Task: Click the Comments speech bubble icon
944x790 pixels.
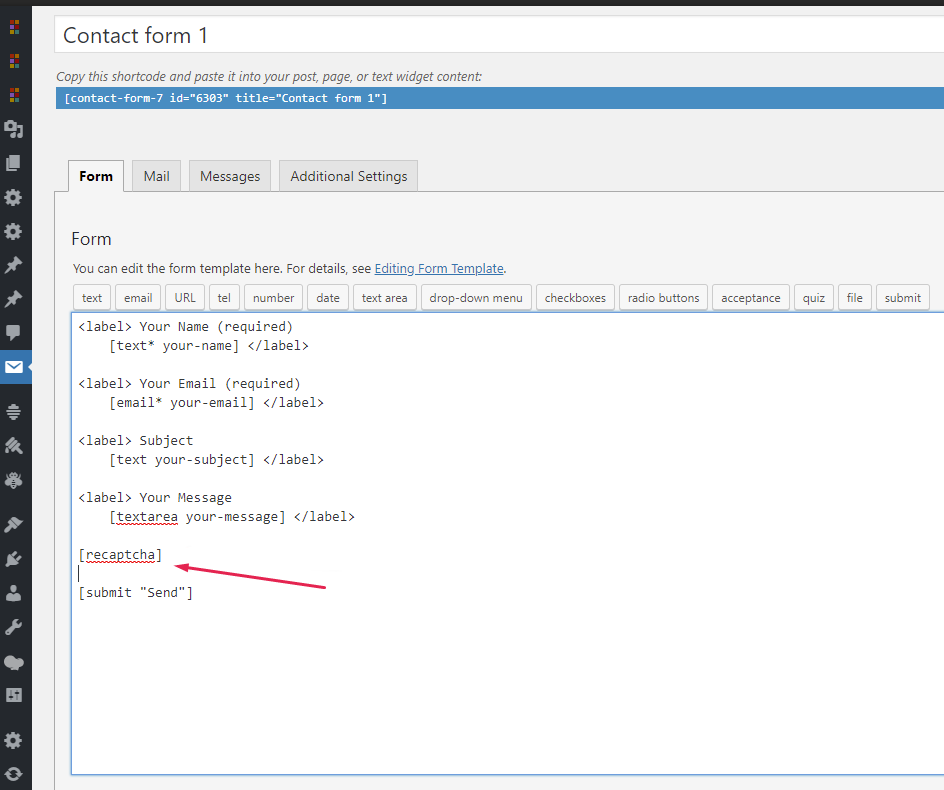Action: 14,333
